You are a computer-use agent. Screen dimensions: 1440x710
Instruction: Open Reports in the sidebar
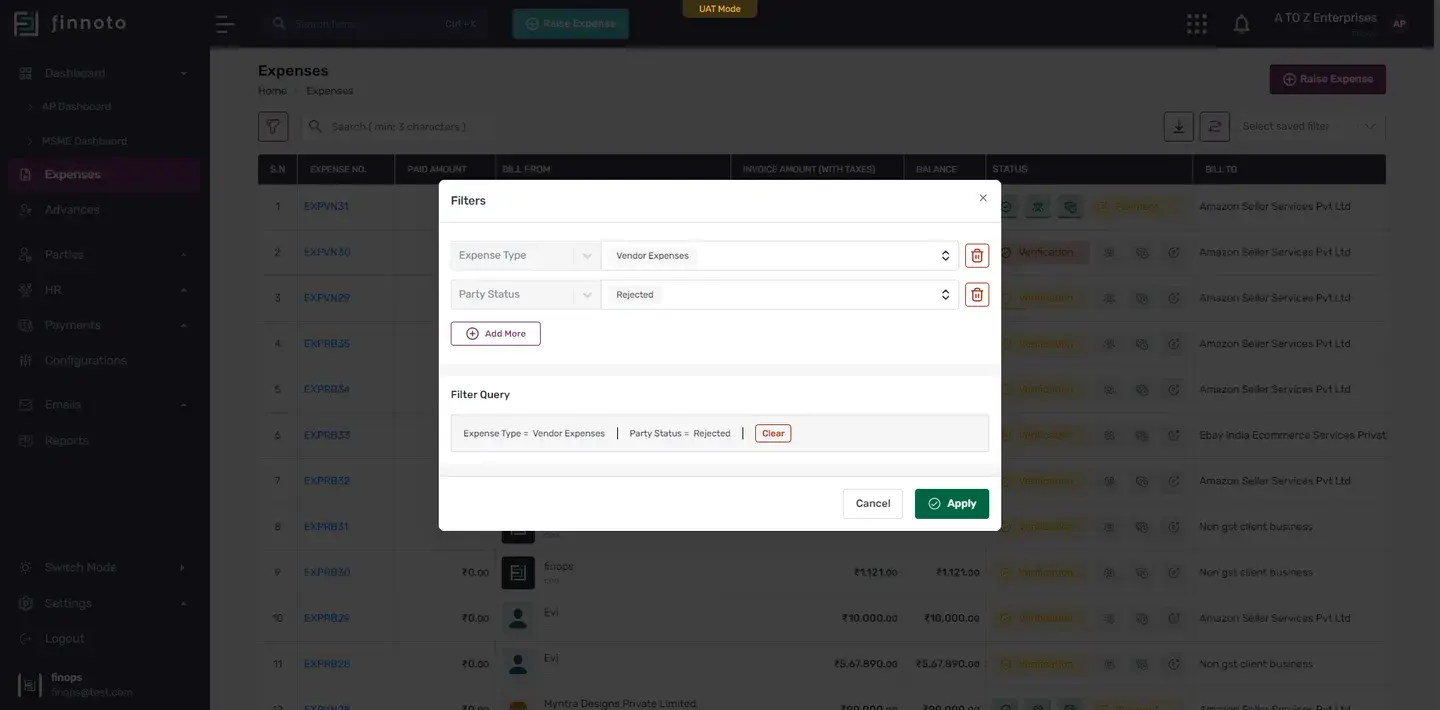tap(66, 441)
